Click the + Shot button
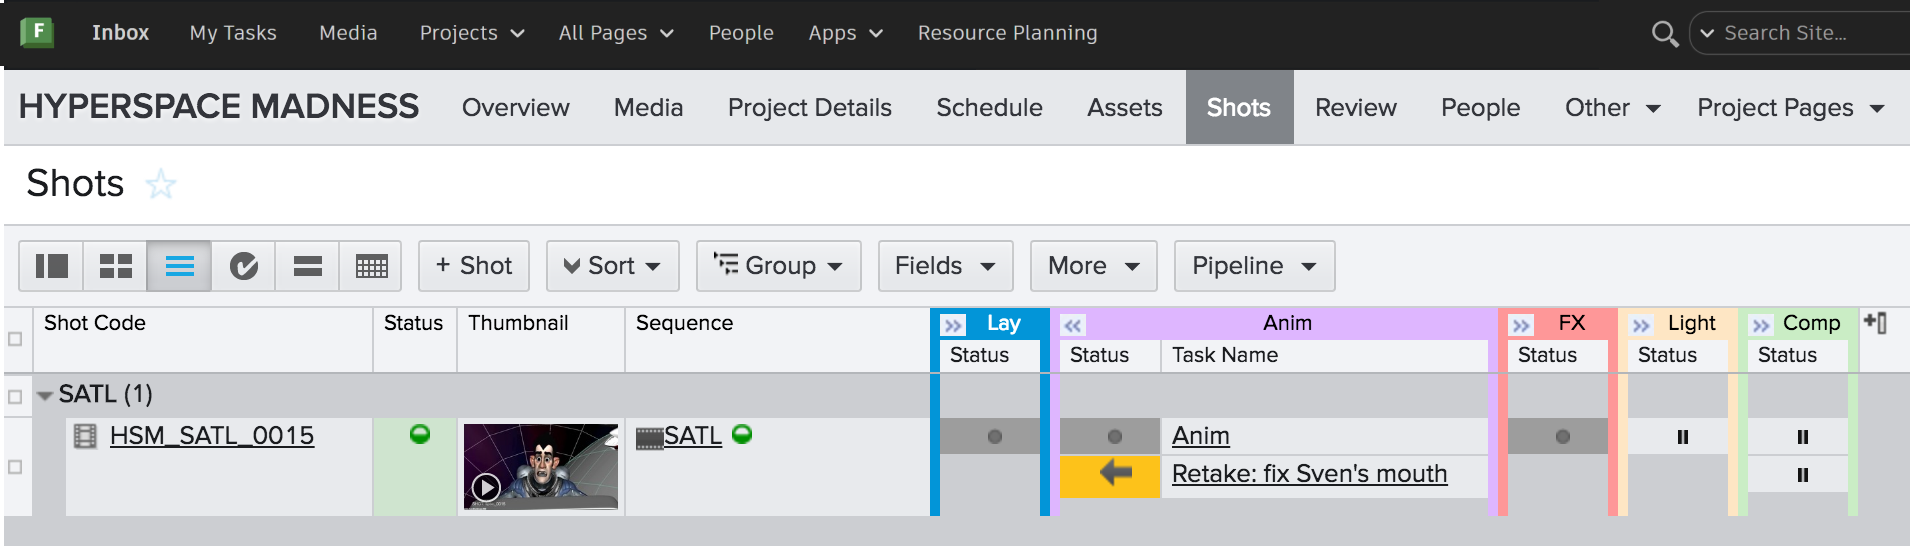1910x546 pixels. coord(474,266)
